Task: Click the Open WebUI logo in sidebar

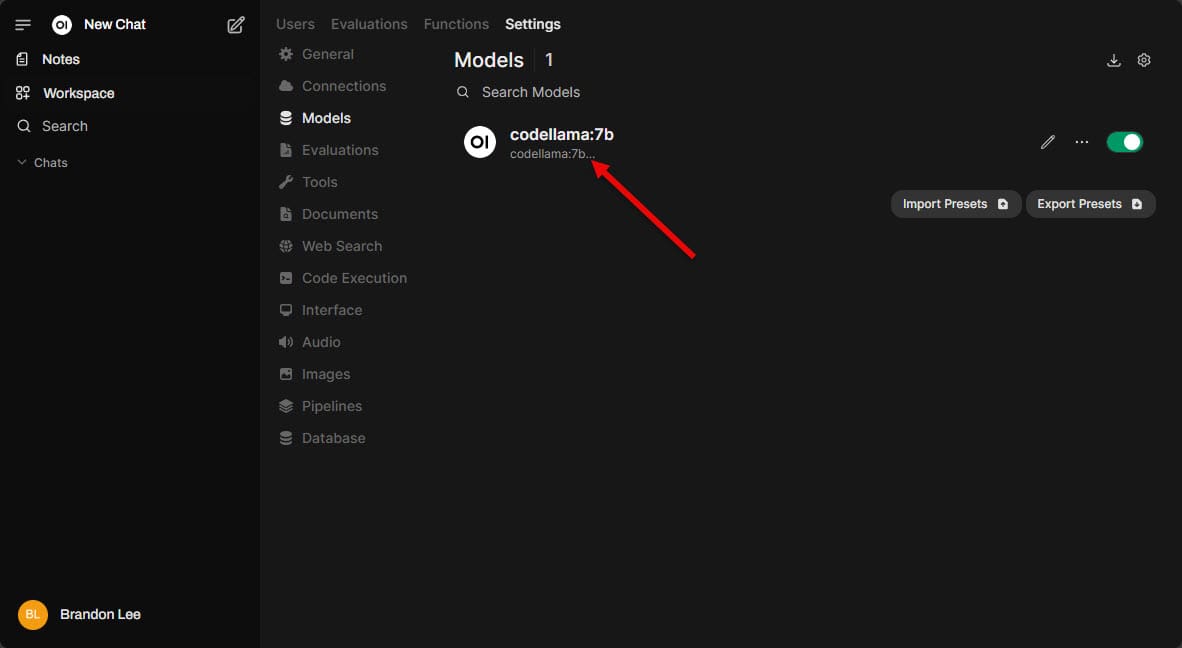Action: click(x=62, y=25)
